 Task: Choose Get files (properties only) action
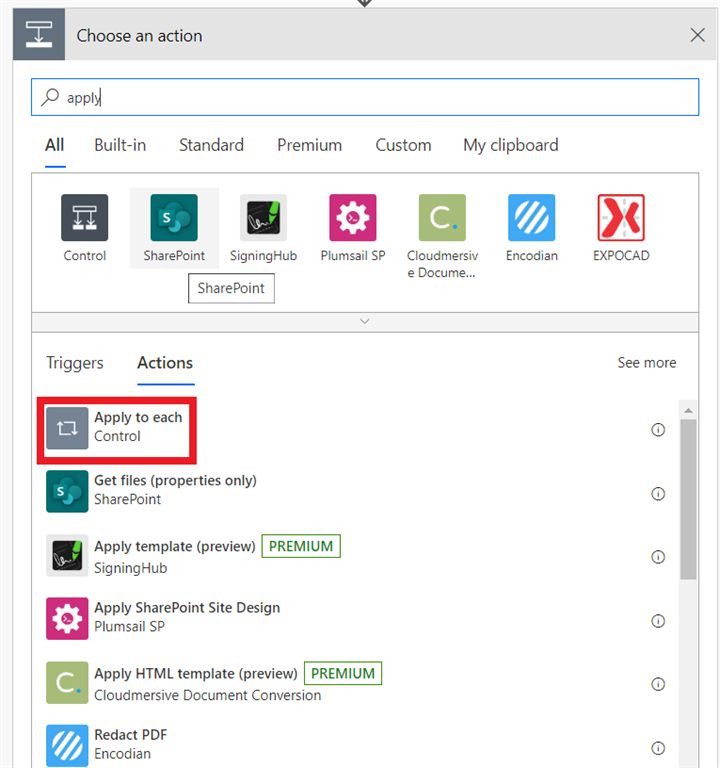pyautogui.click(x=175, y=481)
